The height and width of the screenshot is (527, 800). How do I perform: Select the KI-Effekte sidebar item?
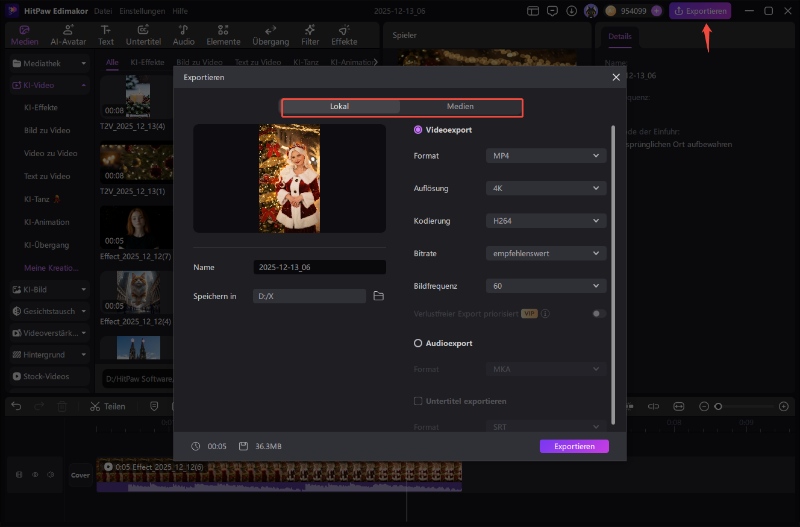pos(41,108)
